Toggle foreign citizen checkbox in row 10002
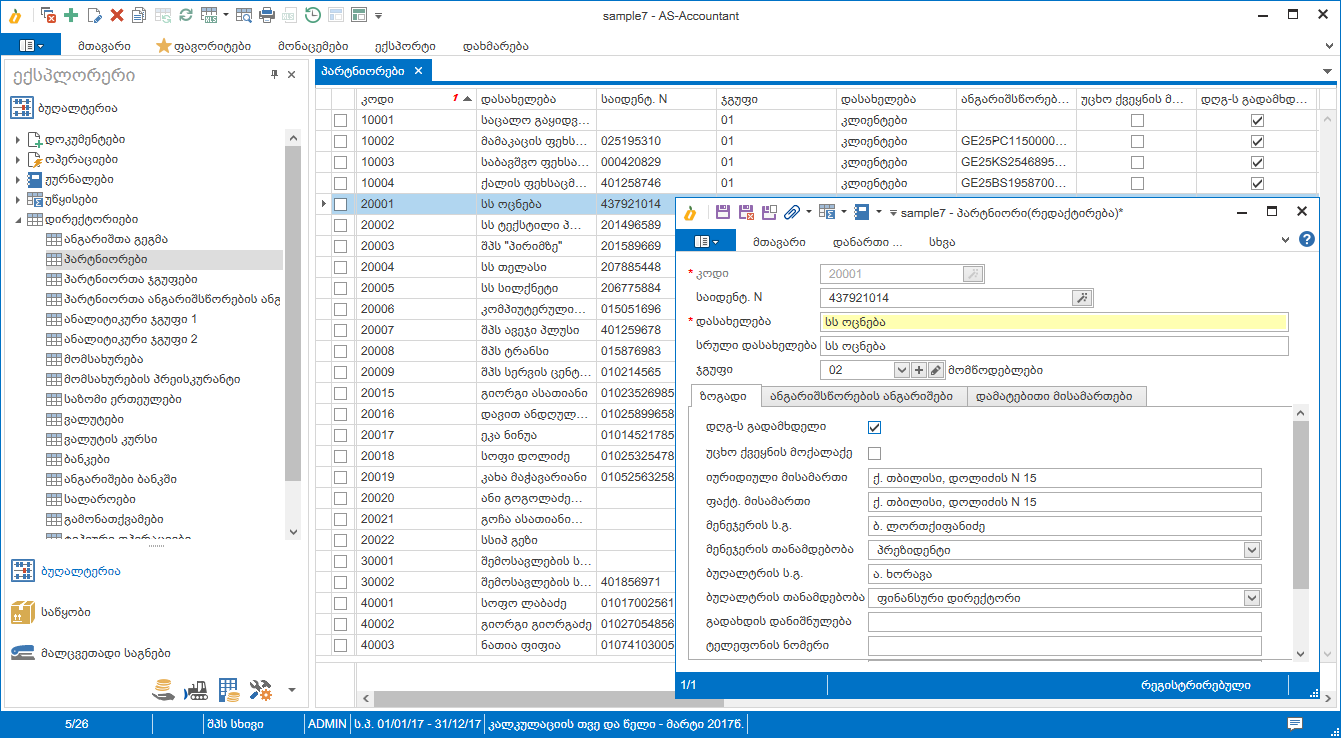This screenshot has width=1341, height=738. pyautogui.click(x=1137, y=141)
